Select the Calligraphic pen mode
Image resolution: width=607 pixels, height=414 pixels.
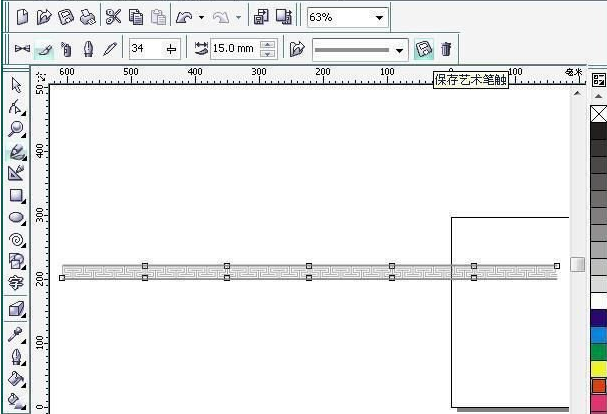pos(88,49)
